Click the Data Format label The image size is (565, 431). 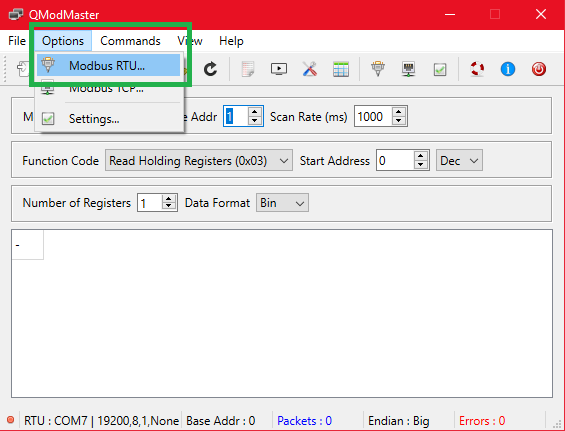[x=217, y=203]
